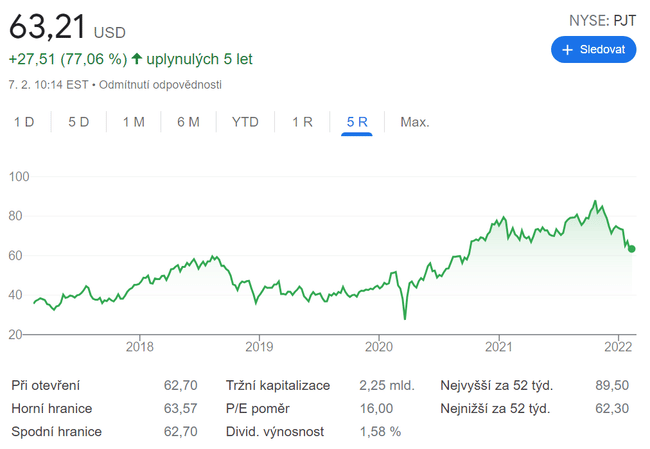Click the chart's sharp 2020 low point
Viewport: 650px width, 449px height.
[405, 318]
